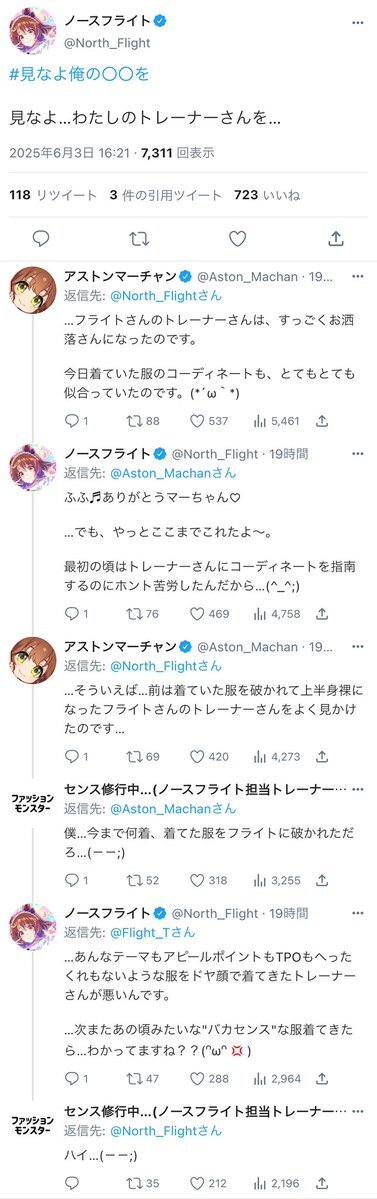View the 3 件の引用ツイート list
This screenshot has width=377, height=1199.
(x=166, y=195)
